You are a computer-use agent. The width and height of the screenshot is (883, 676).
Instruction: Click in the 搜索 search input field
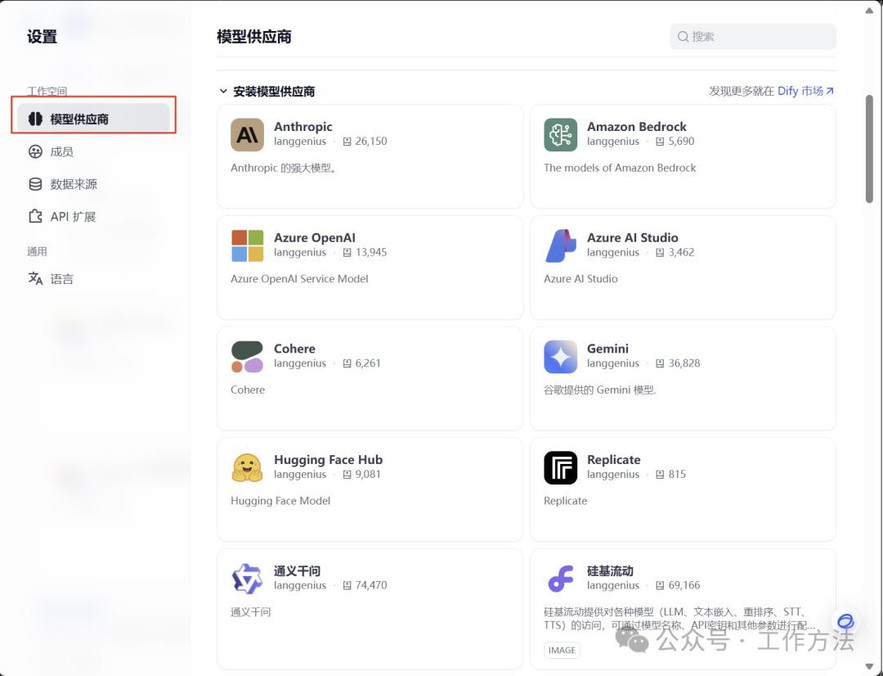point(753,37)
